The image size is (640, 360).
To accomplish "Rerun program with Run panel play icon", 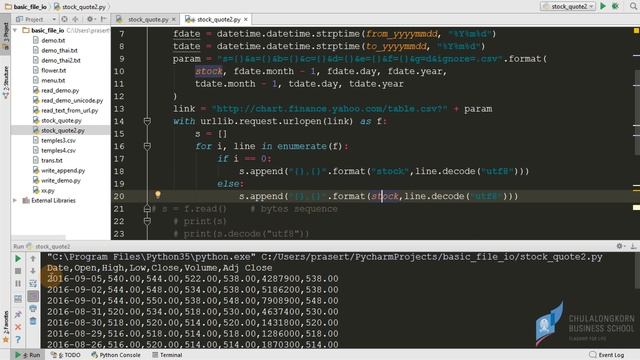I will (18, 258).
